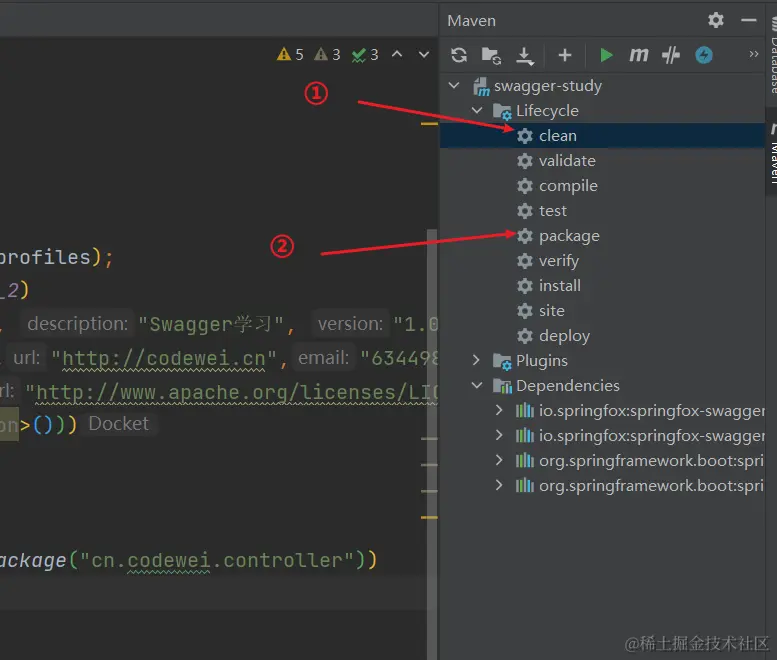Select the package lifecycle phase
This screenshot has height=660, width=777.
(602, 236)
